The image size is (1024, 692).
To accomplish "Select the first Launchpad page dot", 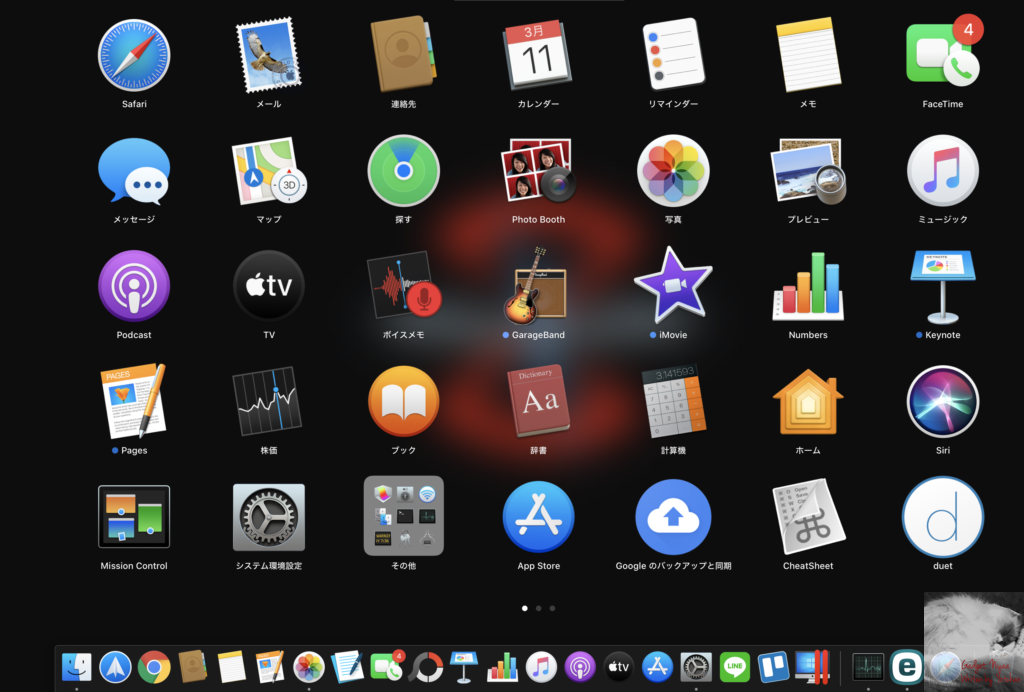I will (524, 608).
